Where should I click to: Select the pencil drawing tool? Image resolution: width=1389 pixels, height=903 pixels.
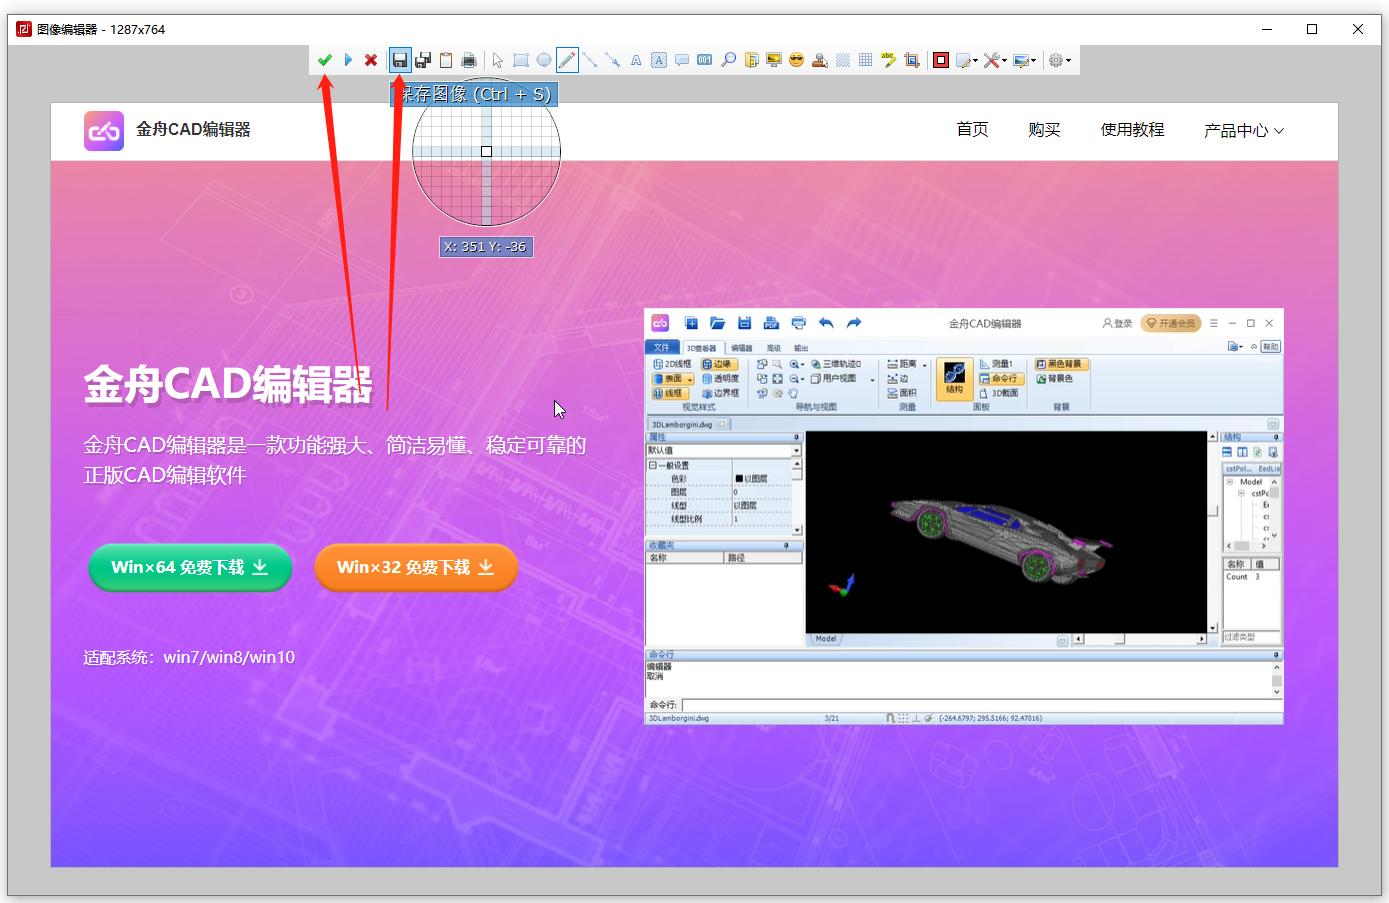[567, 60]
